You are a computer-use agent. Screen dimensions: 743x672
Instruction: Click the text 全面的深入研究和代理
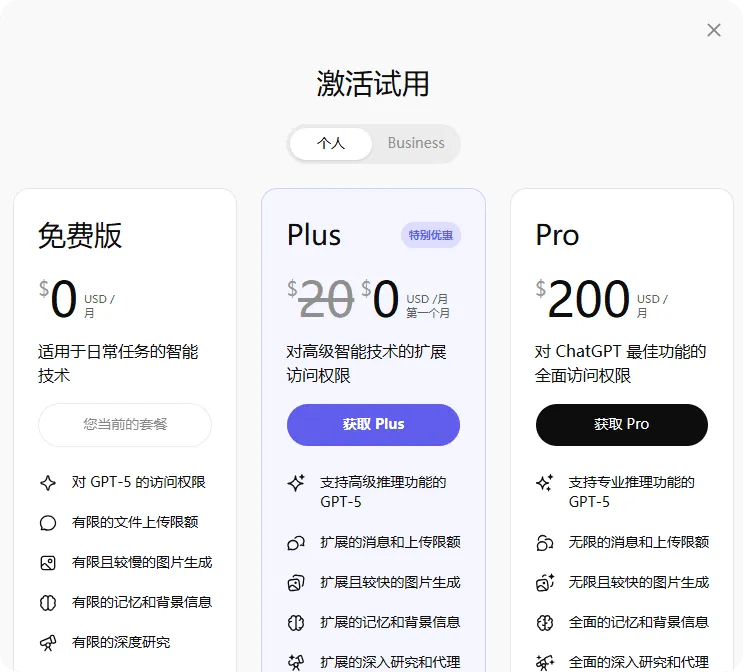[639, 662]
